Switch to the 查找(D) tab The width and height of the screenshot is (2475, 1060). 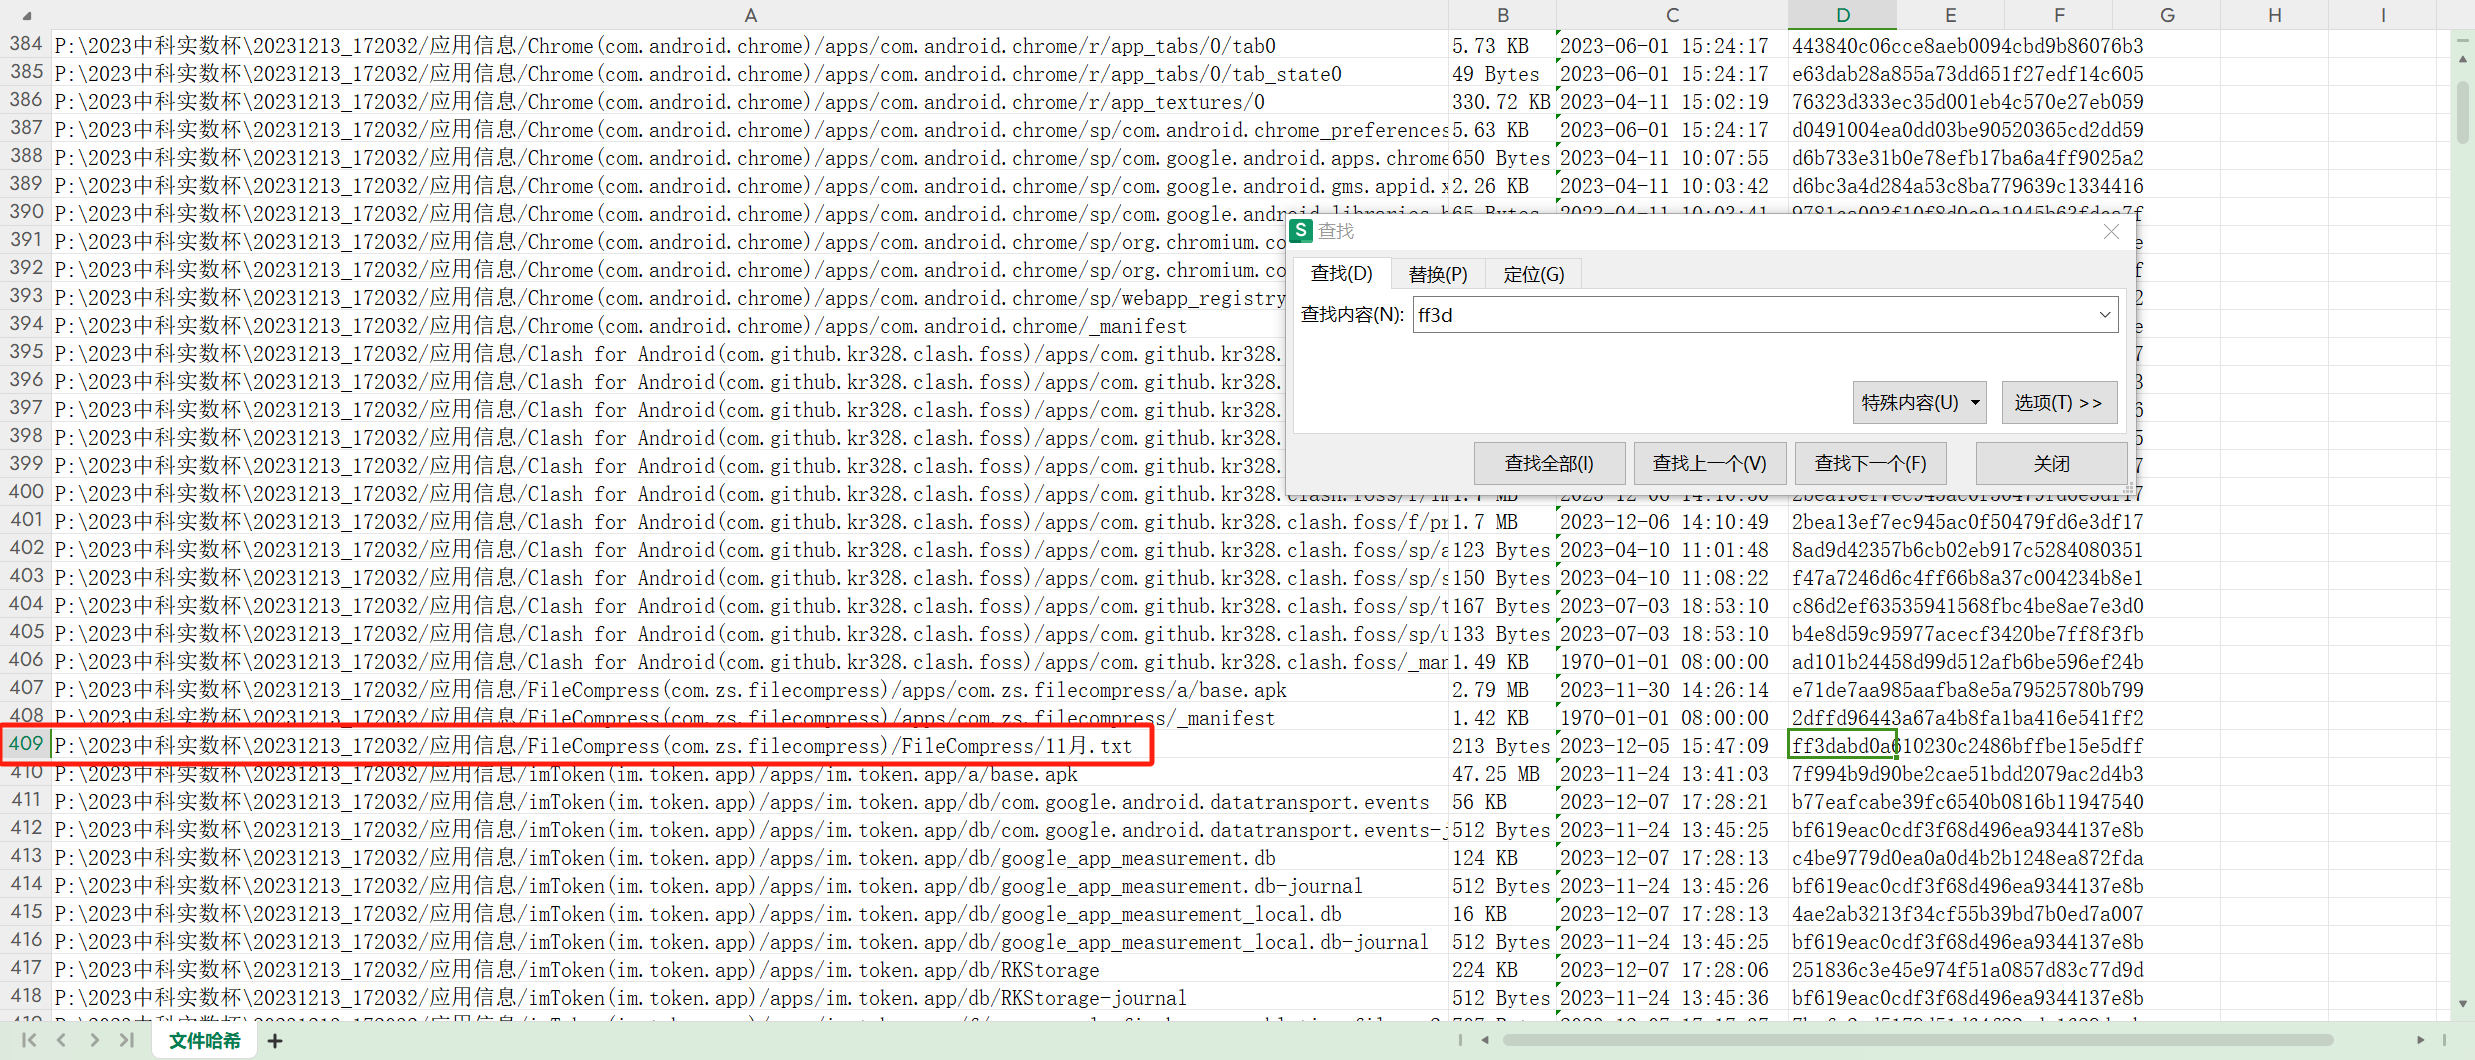[1341, 274]
